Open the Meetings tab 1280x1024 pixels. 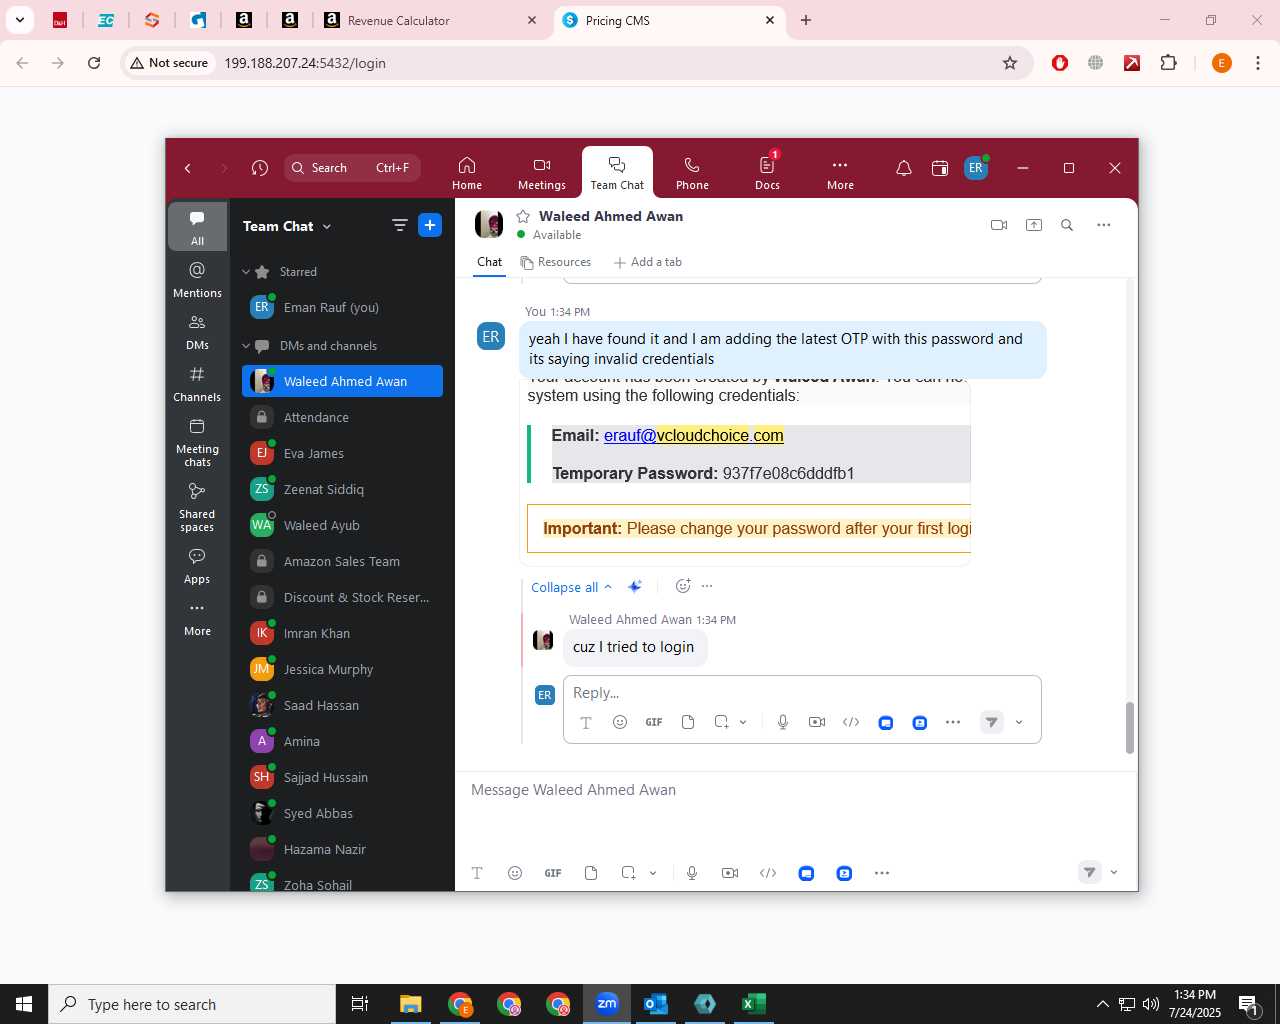tap(542, 173)
